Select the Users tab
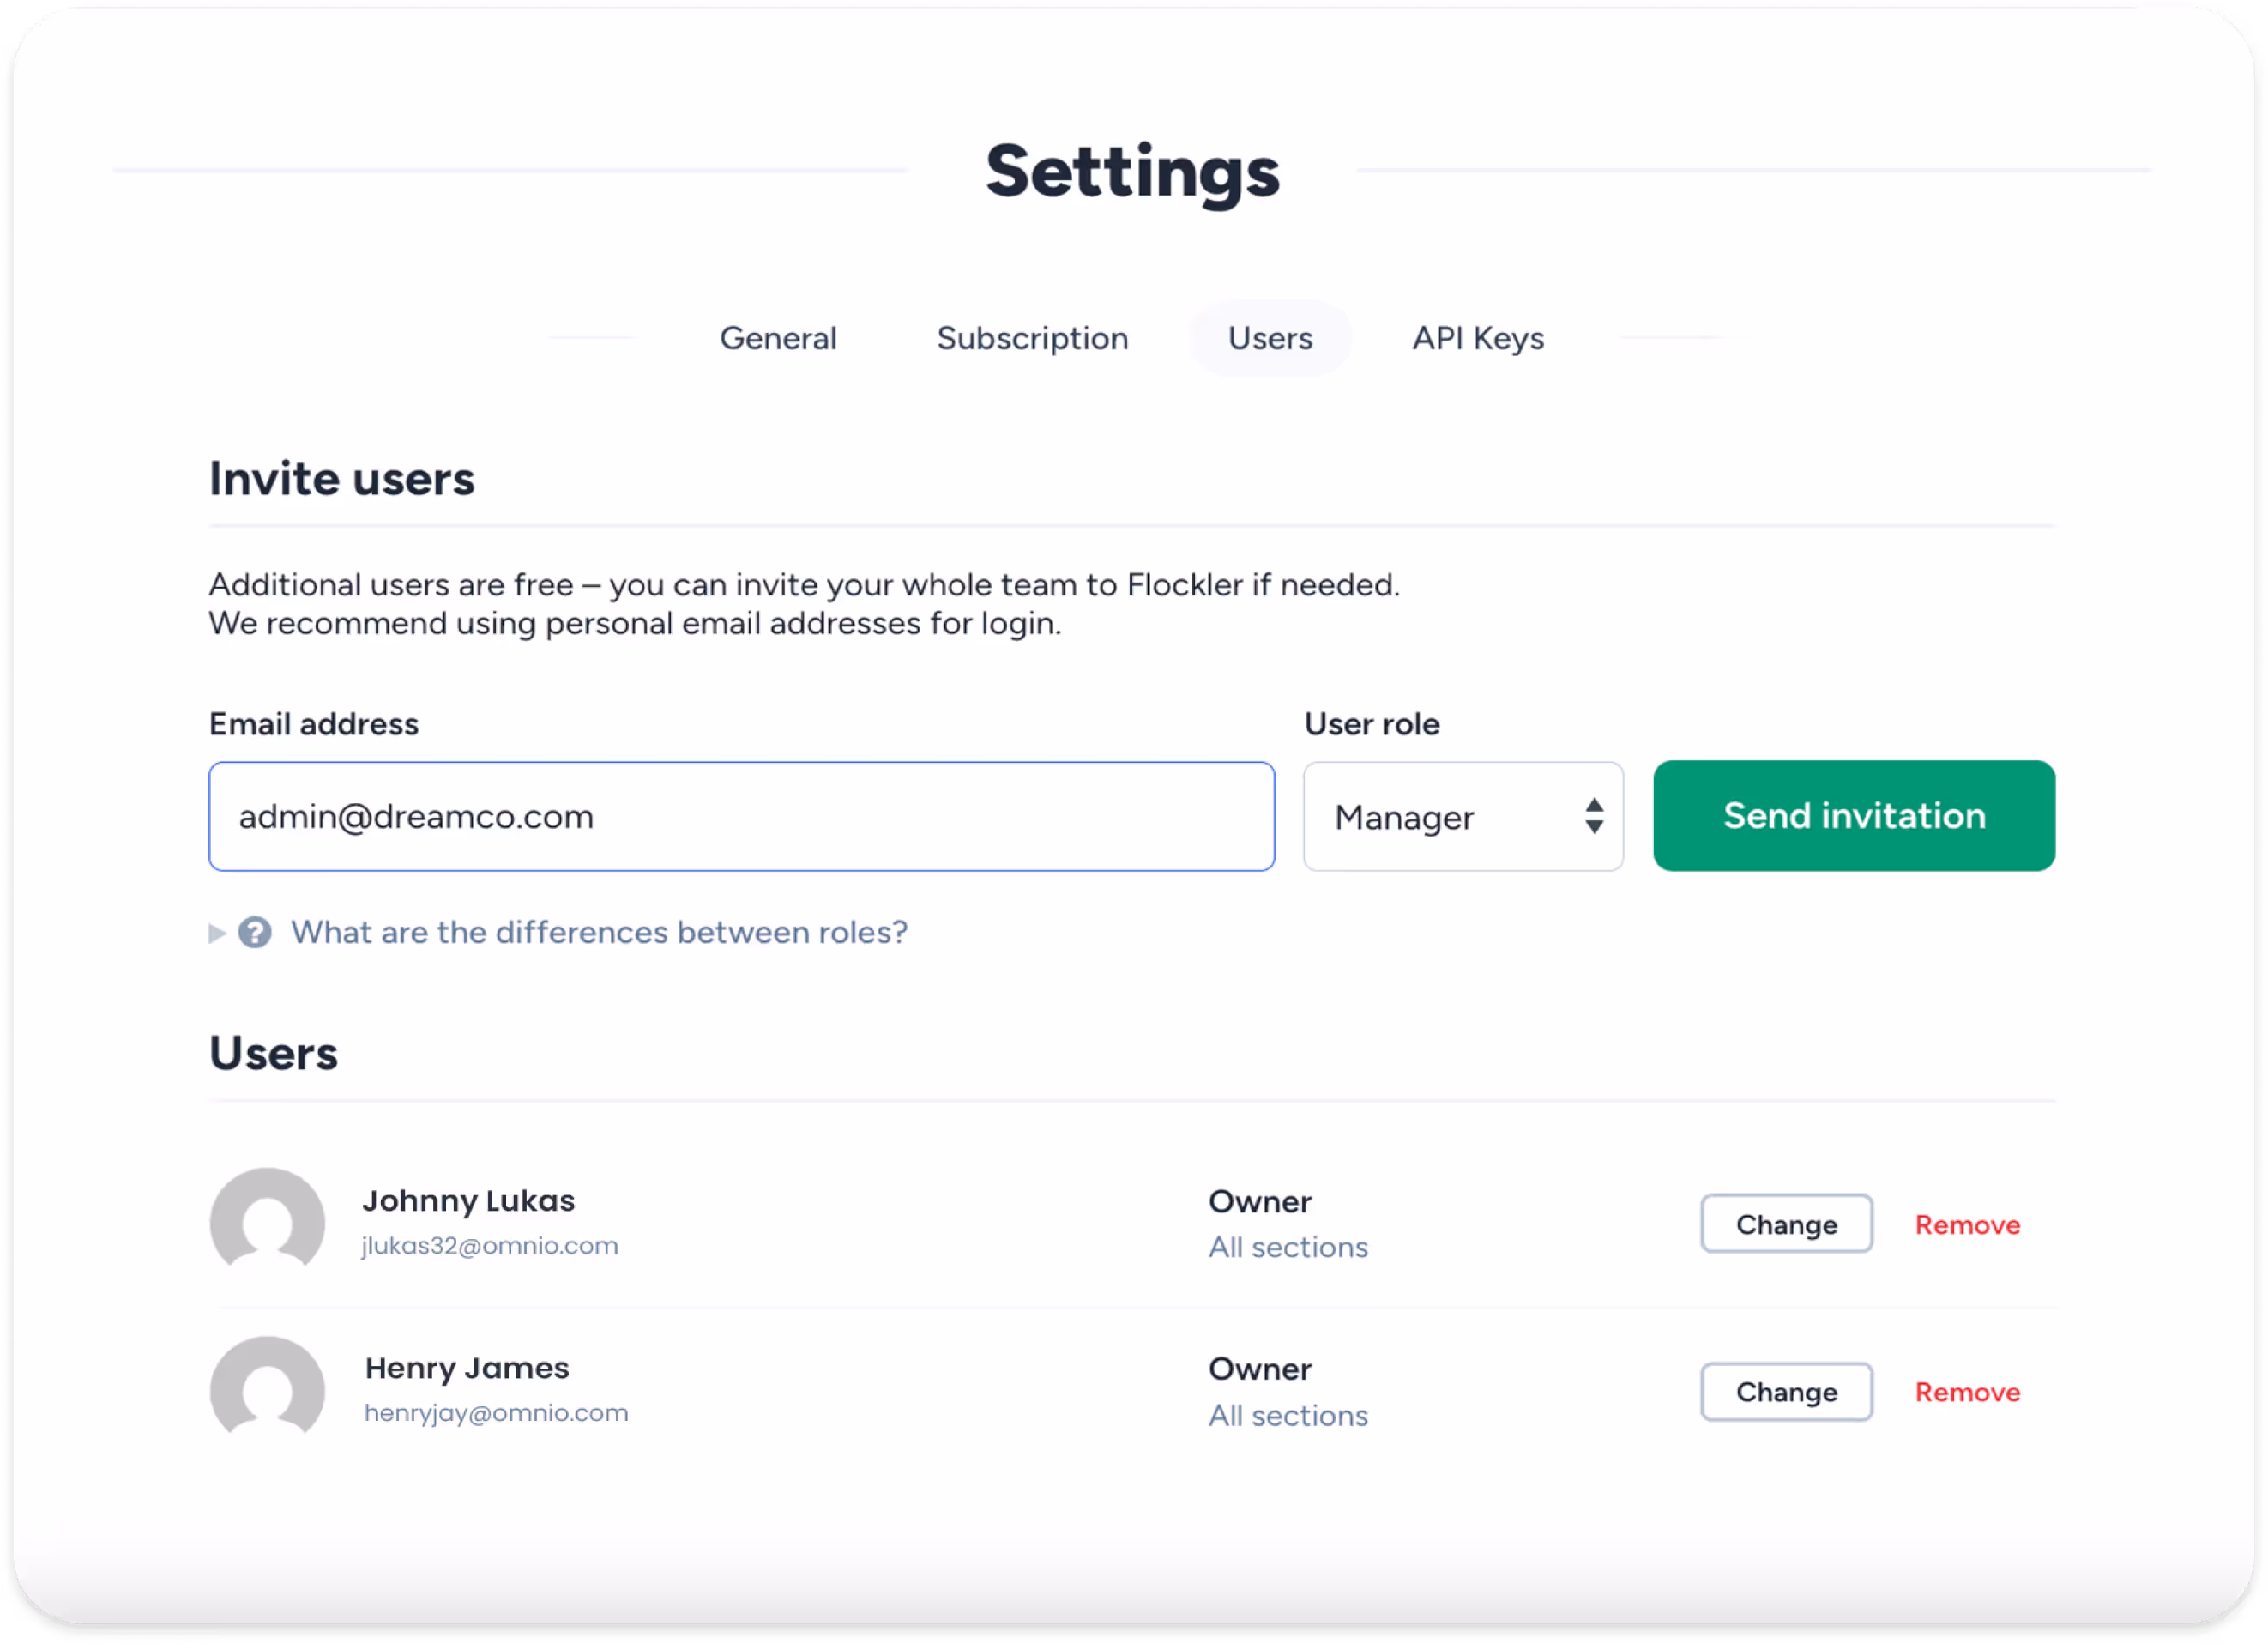This screenshot has width=2268, height=1644. 1269,338
